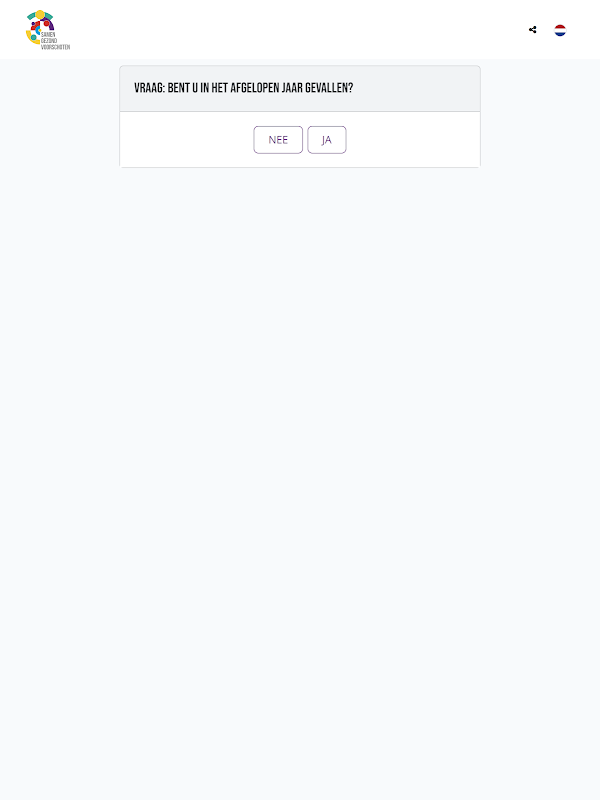Image resolution: width=600 pixels, height=800 pixels.
Task: Select the question heading text
Action: point(243,88)
